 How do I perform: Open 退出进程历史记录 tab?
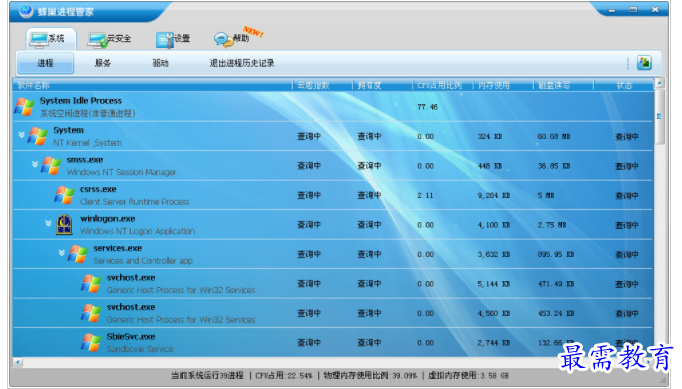pos(242,63)
